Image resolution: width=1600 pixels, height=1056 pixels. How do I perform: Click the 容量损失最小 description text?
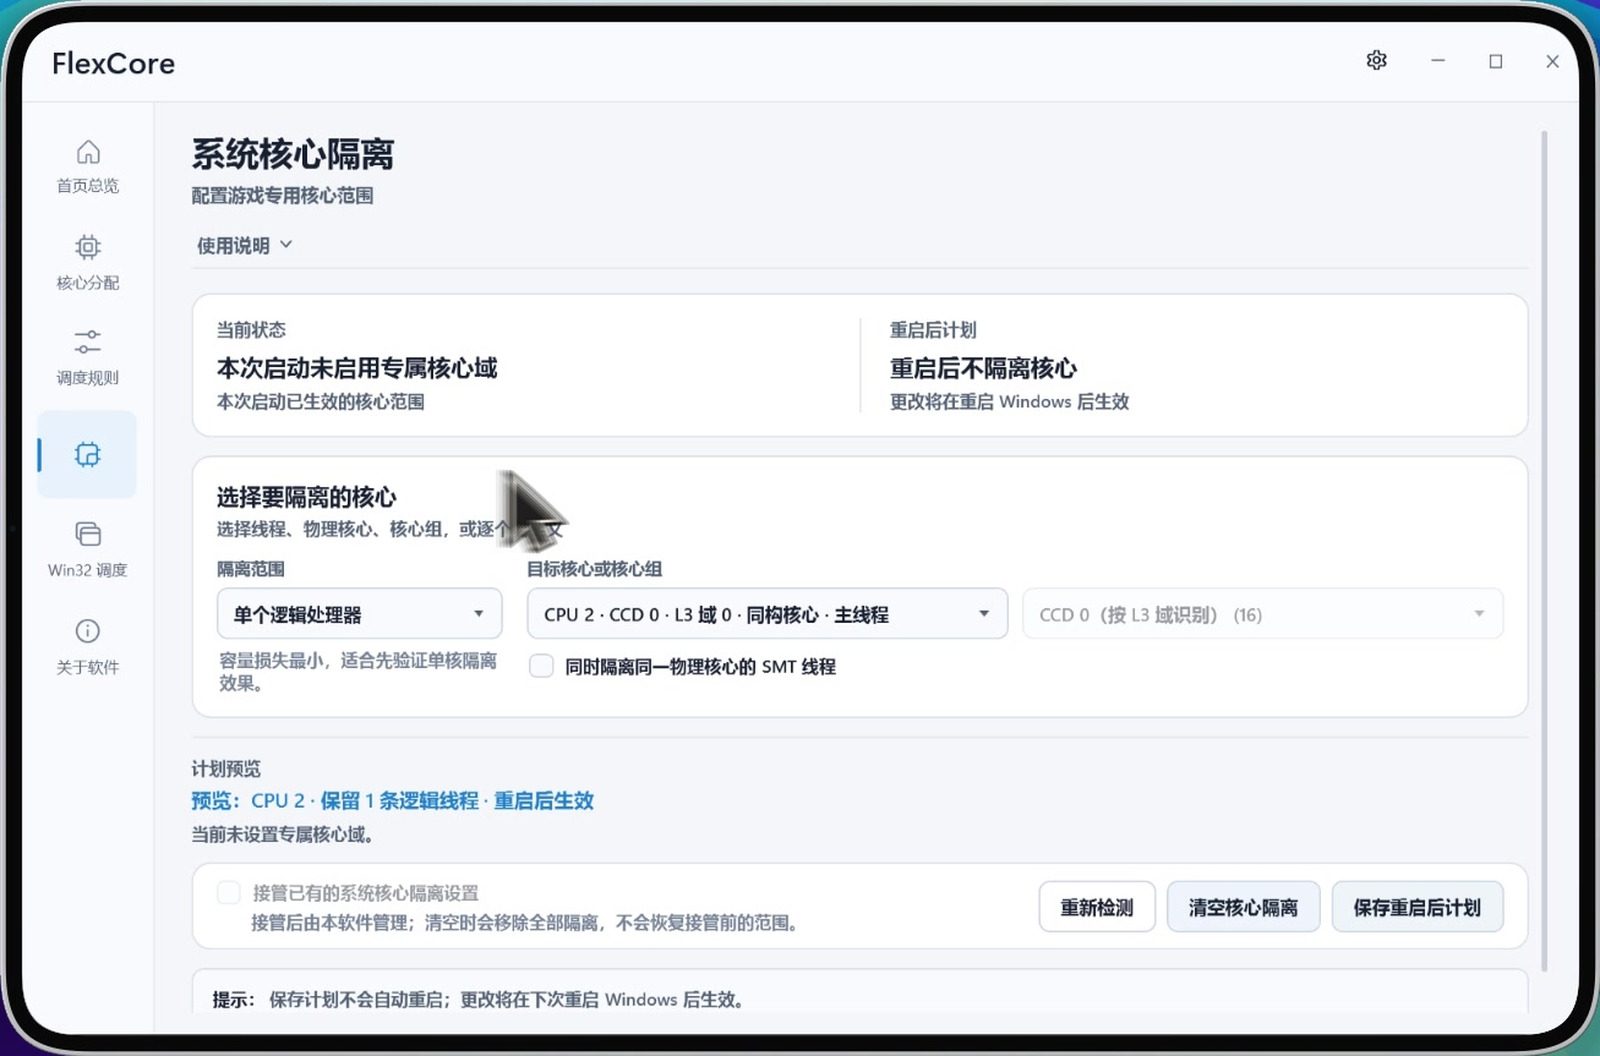coord(358,672)
